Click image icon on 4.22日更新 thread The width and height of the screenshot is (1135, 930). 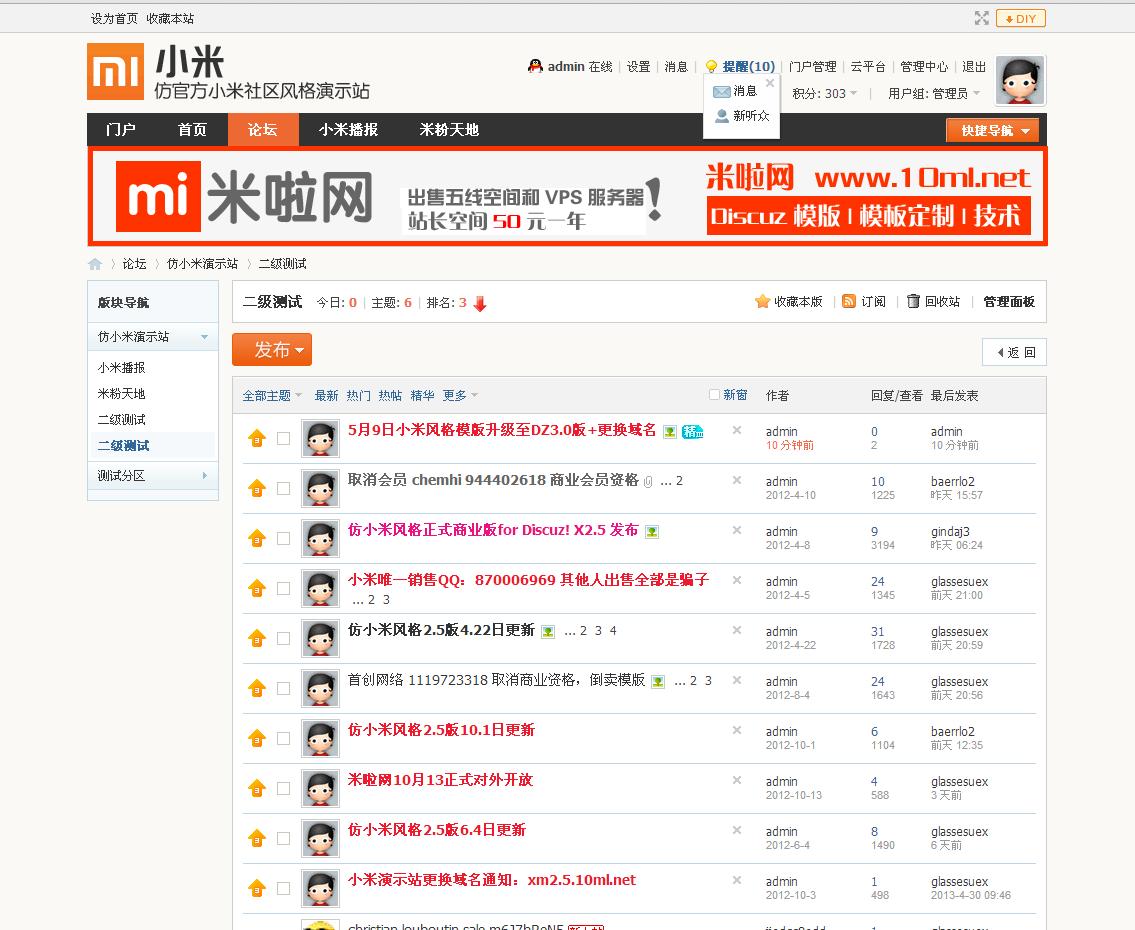[x=548, y=632]
